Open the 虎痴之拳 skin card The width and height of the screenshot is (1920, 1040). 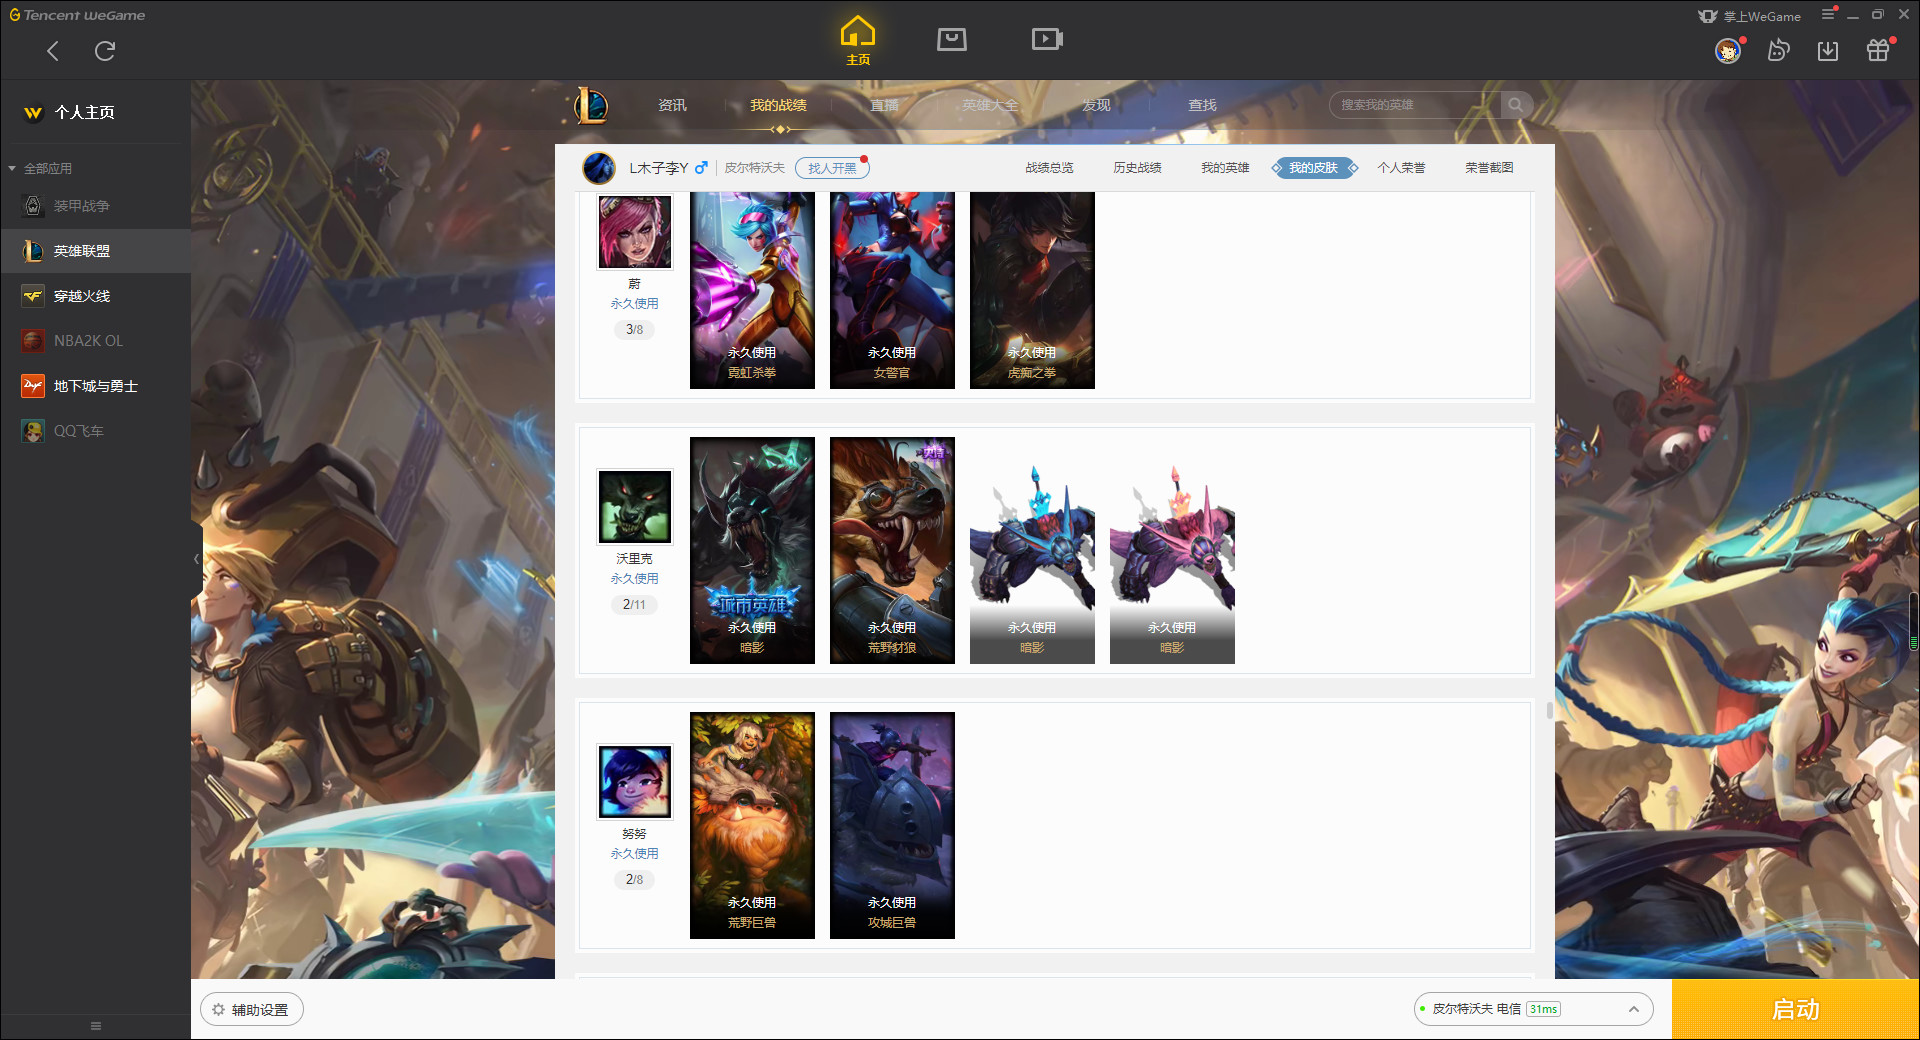1032,290
